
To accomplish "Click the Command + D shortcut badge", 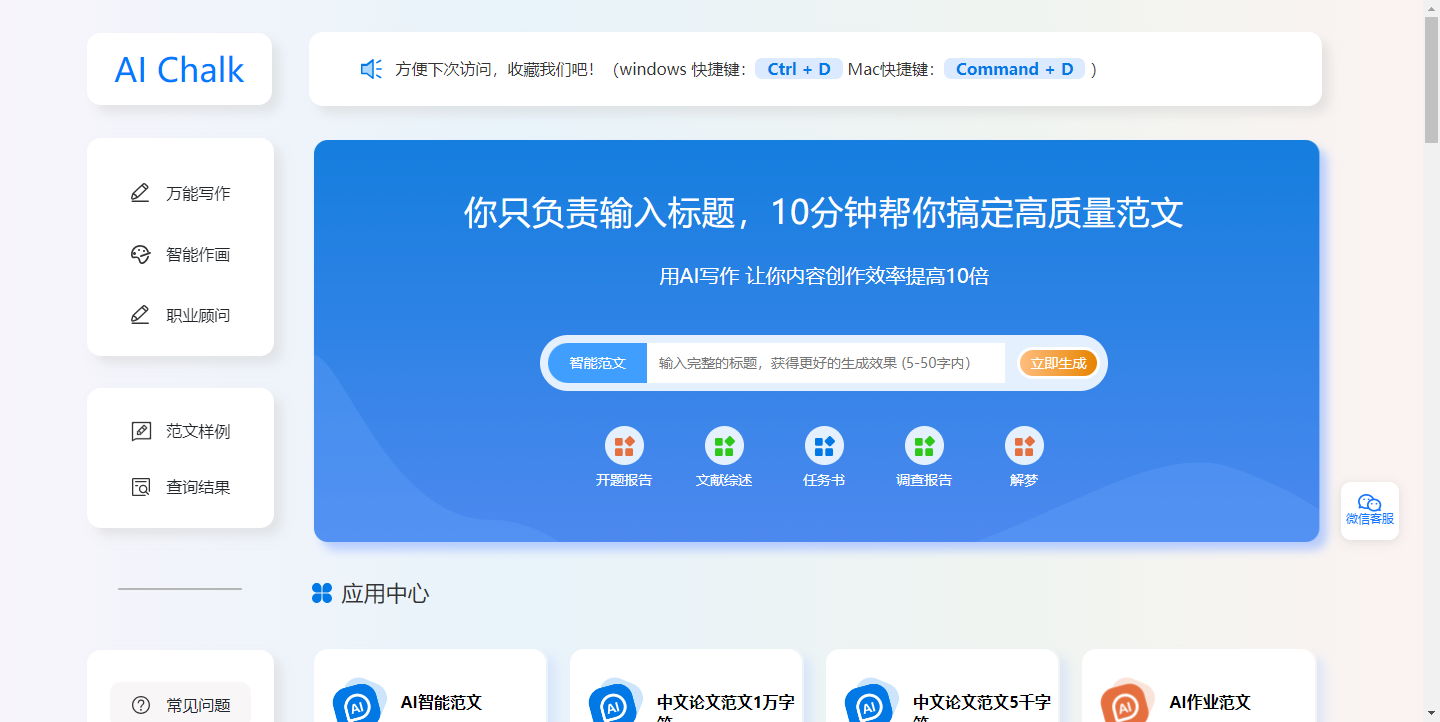I will [1014, 69].
